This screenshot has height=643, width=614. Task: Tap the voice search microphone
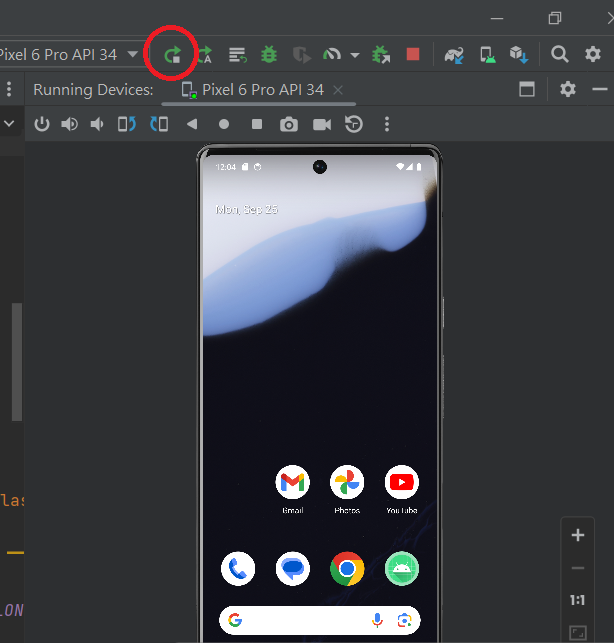tap(377, 620)
